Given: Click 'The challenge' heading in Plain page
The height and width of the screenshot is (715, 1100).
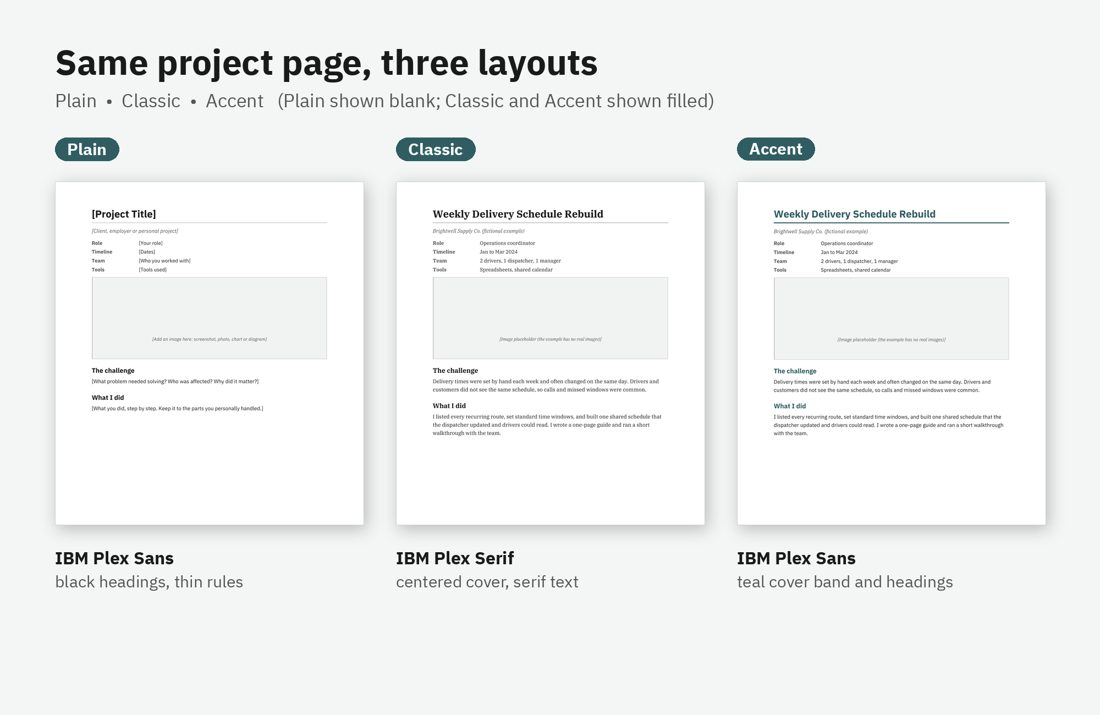Looking at the screenshot, I should pos(113,370).
